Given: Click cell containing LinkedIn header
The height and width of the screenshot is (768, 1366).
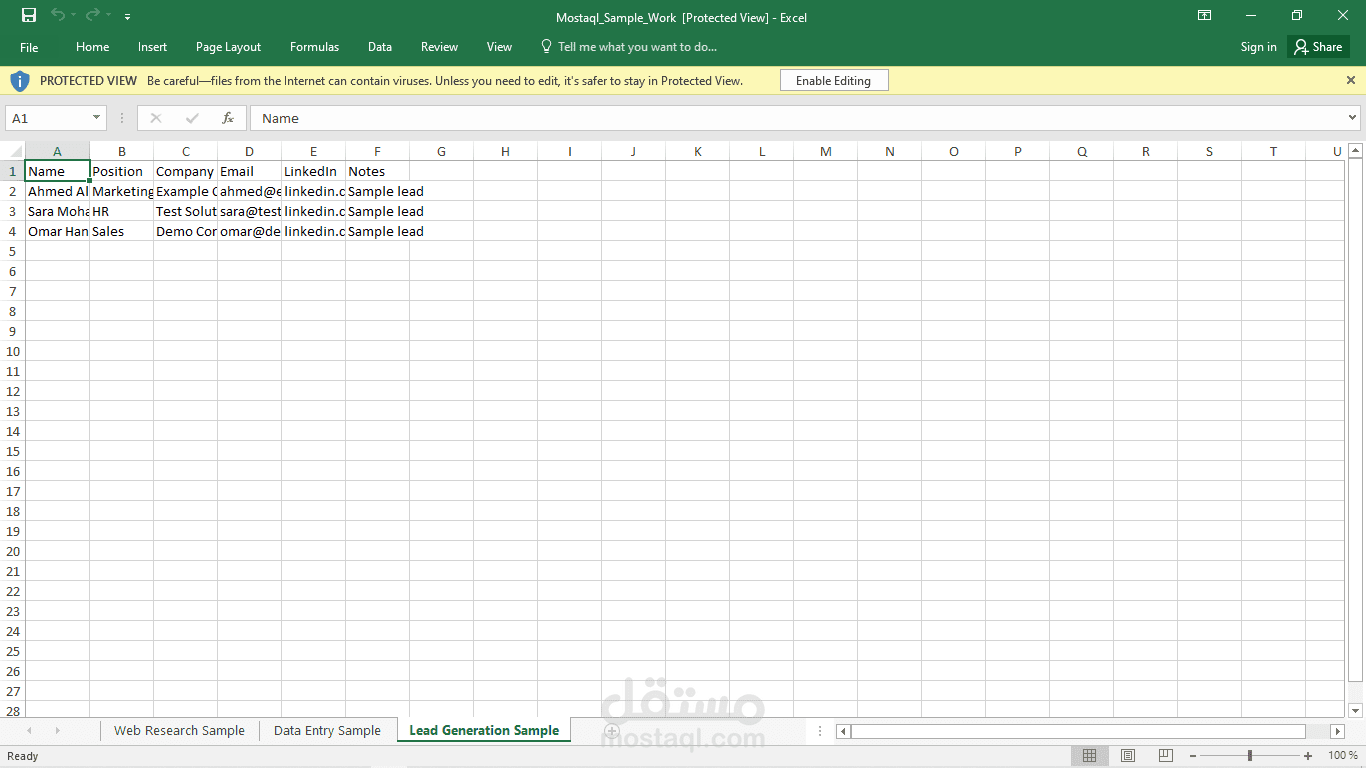Looking at the screenshot, I should (313, 171).
